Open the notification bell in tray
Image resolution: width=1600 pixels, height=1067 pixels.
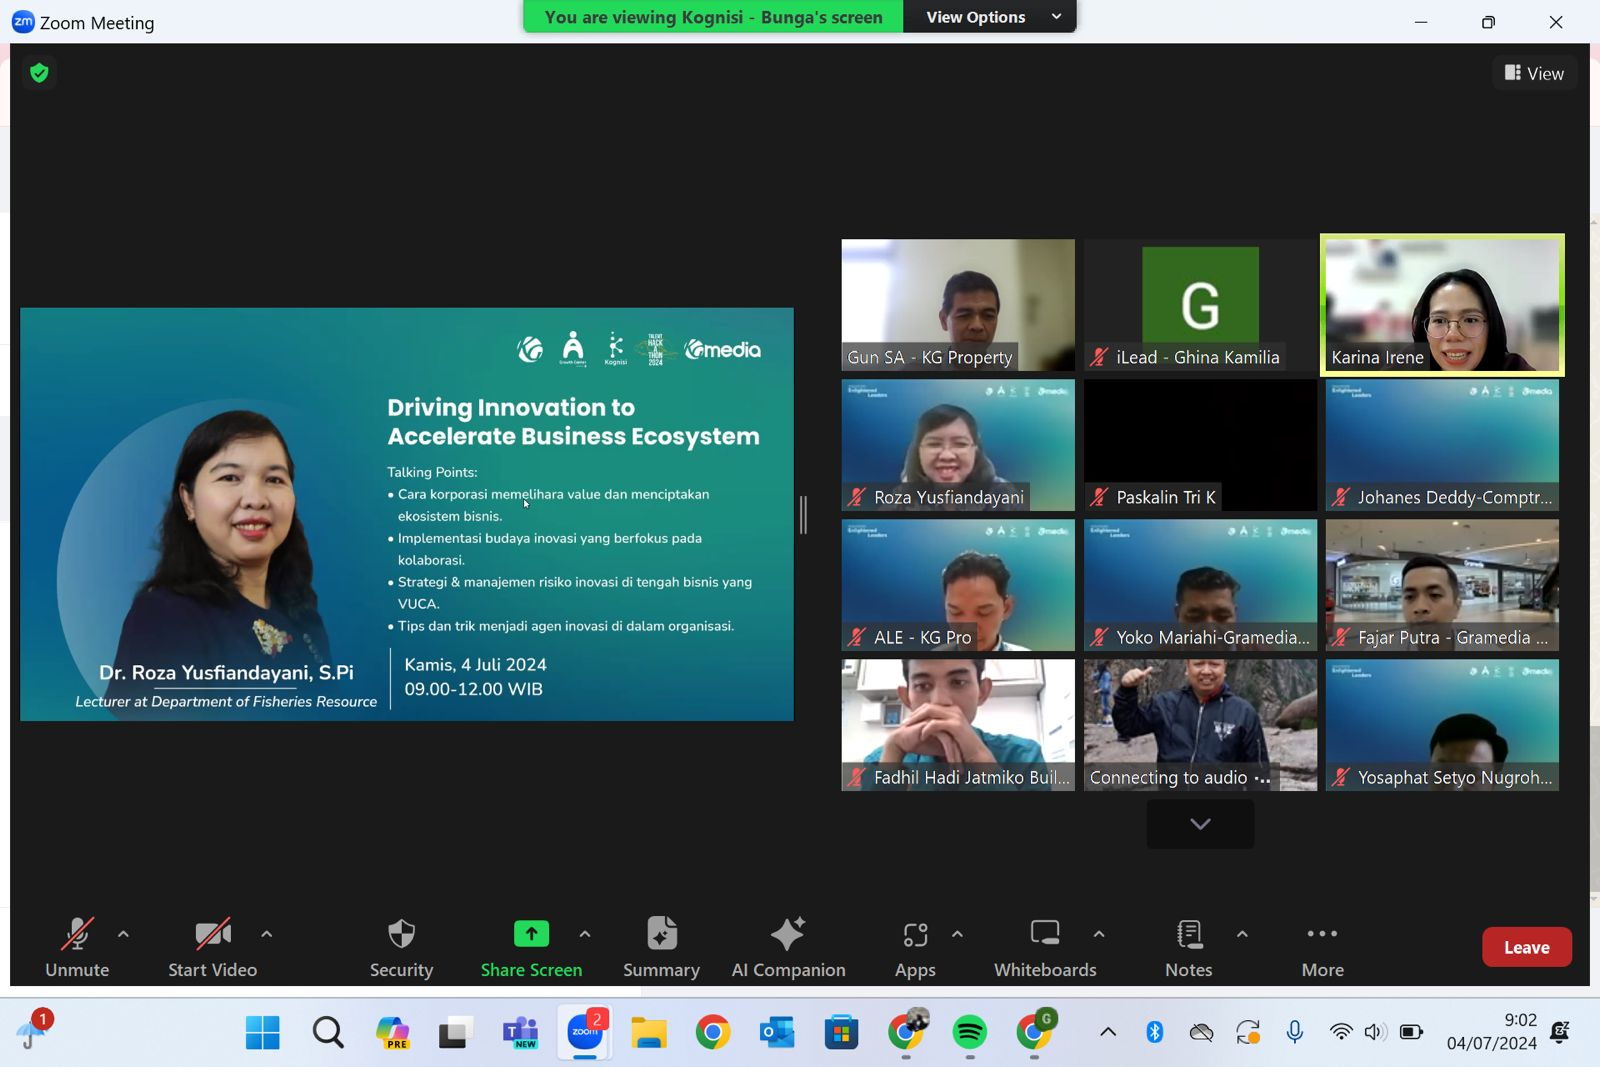[1560, 1032]
